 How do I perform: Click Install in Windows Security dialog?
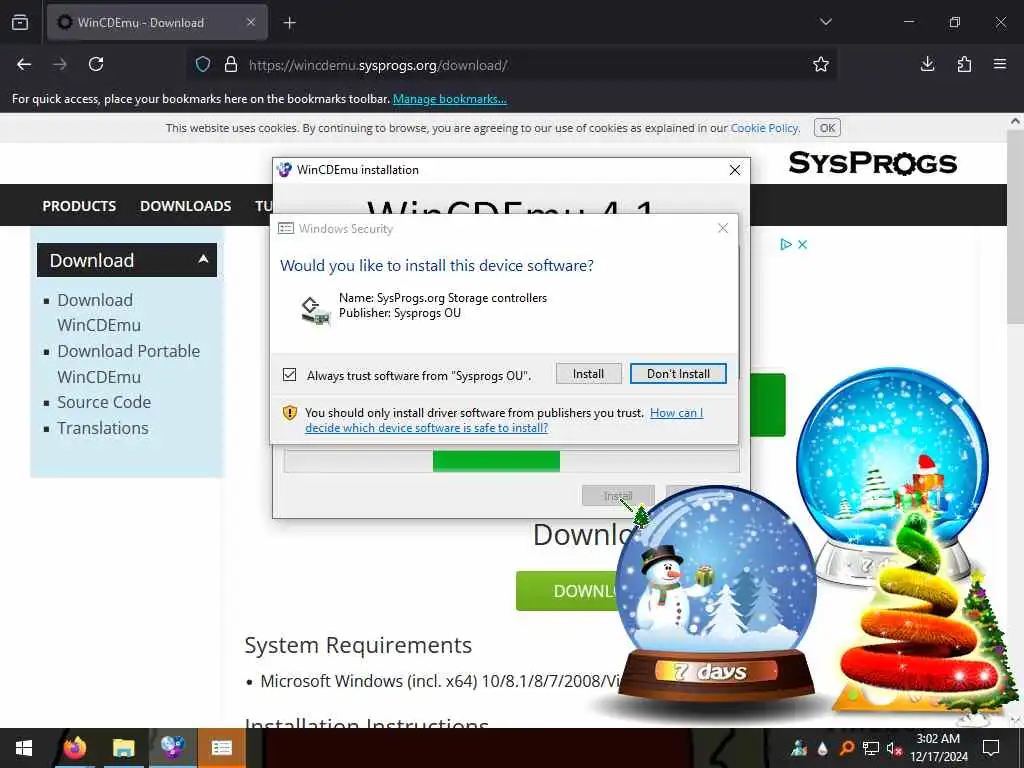click(588, 374)
